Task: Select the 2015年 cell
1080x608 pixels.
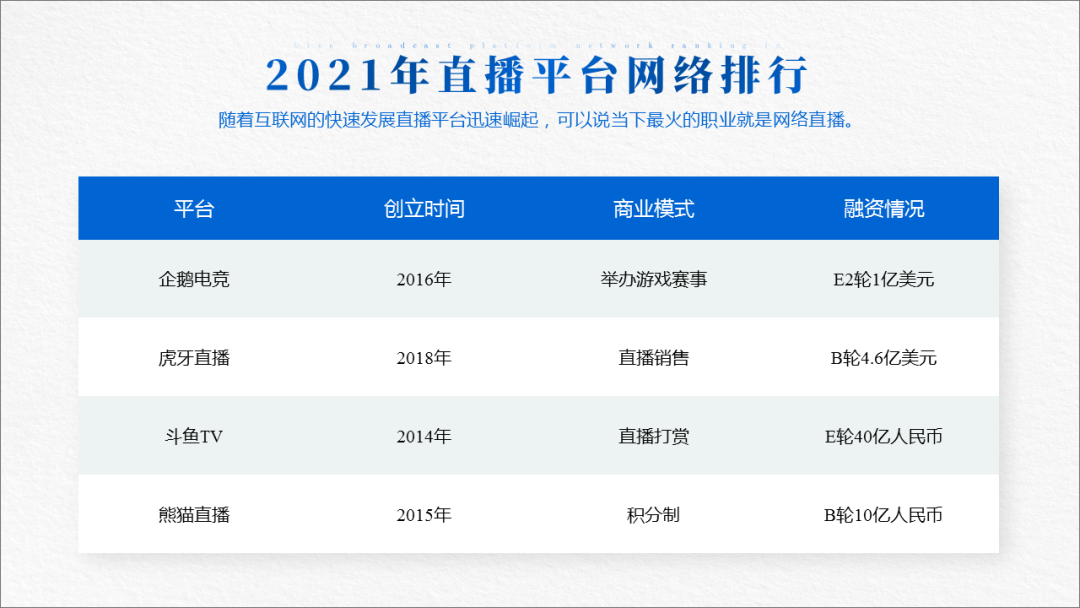Action: point(424,514)
